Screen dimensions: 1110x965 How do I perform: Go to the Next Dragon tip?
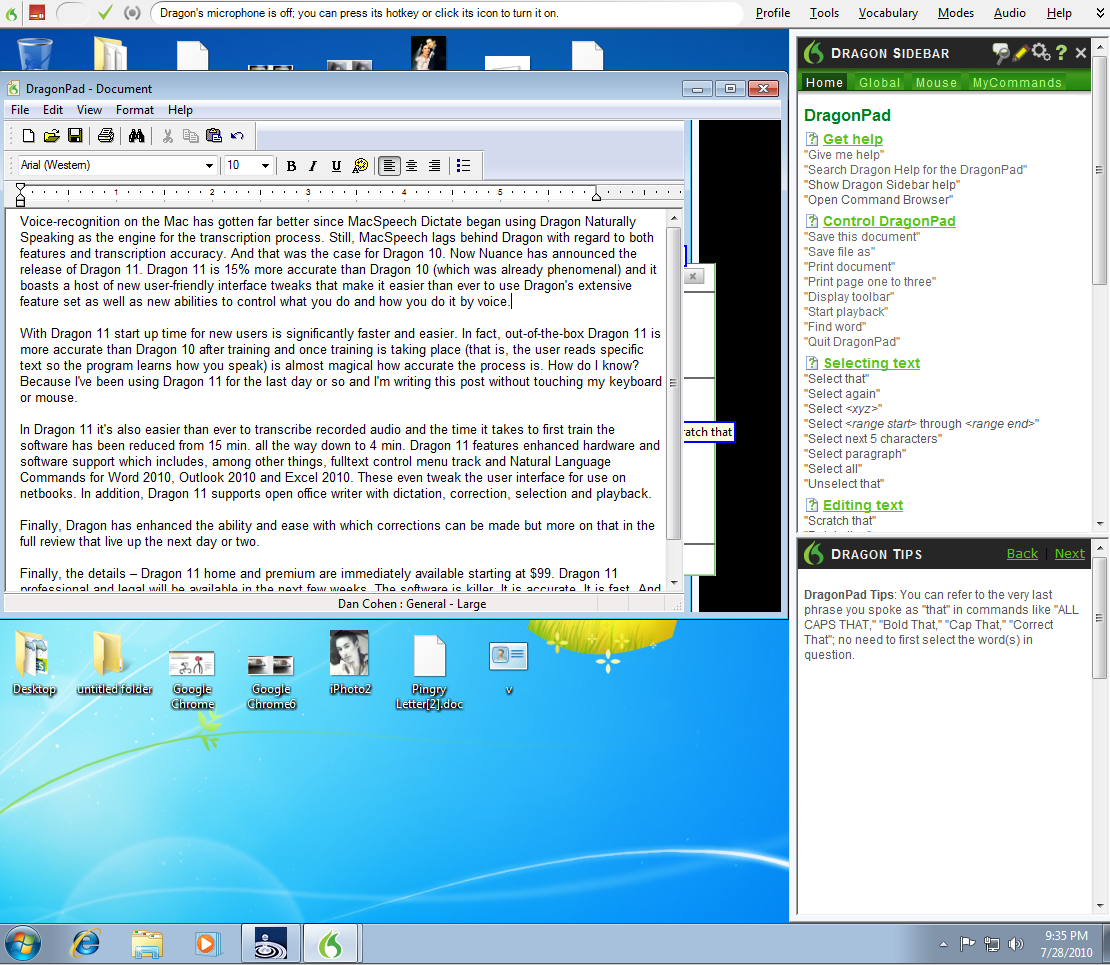coord(1069,554)
